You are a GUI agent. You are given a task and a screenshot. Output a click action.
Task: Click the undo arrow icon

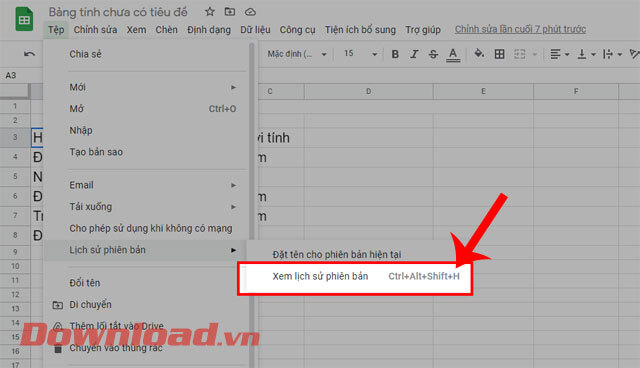click(x=29, y=54)
